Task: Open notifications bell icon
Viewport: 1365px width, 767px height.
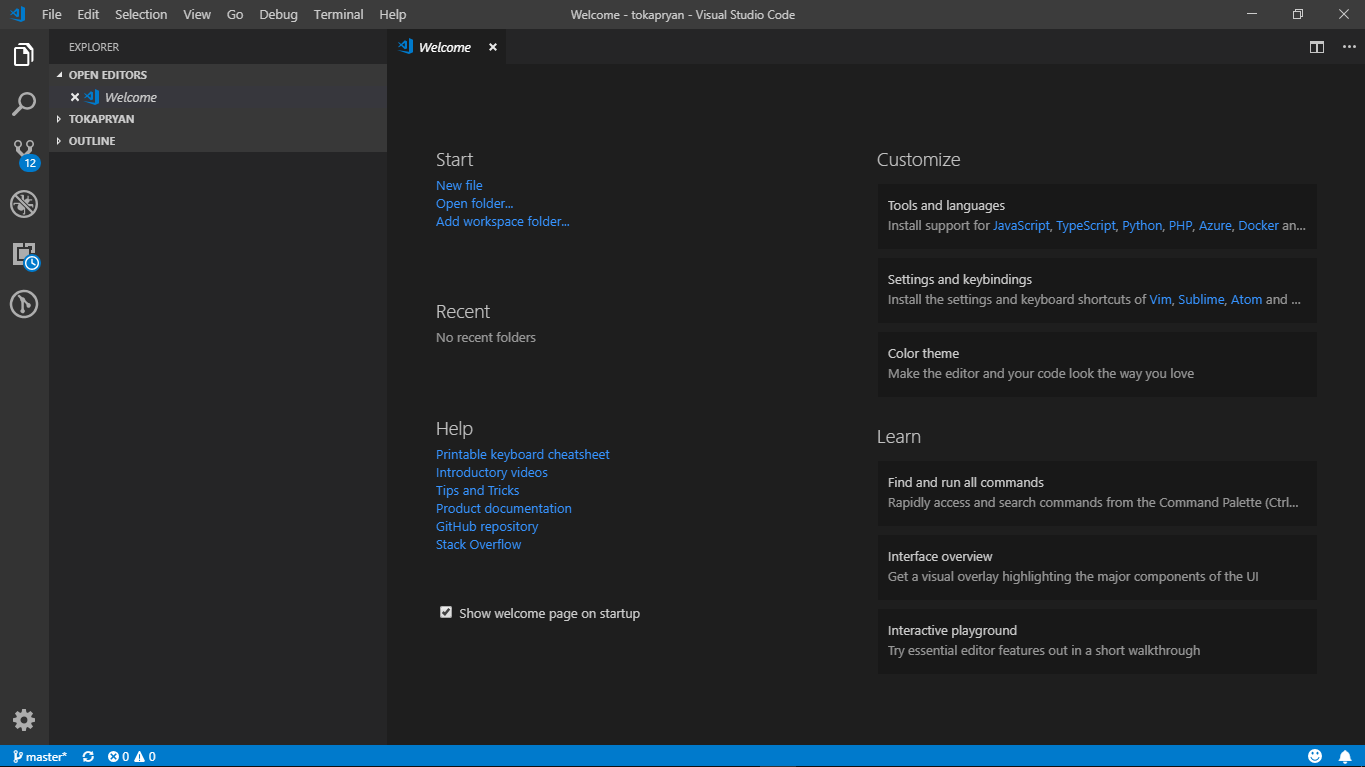Action: (x=1346, y=757)
